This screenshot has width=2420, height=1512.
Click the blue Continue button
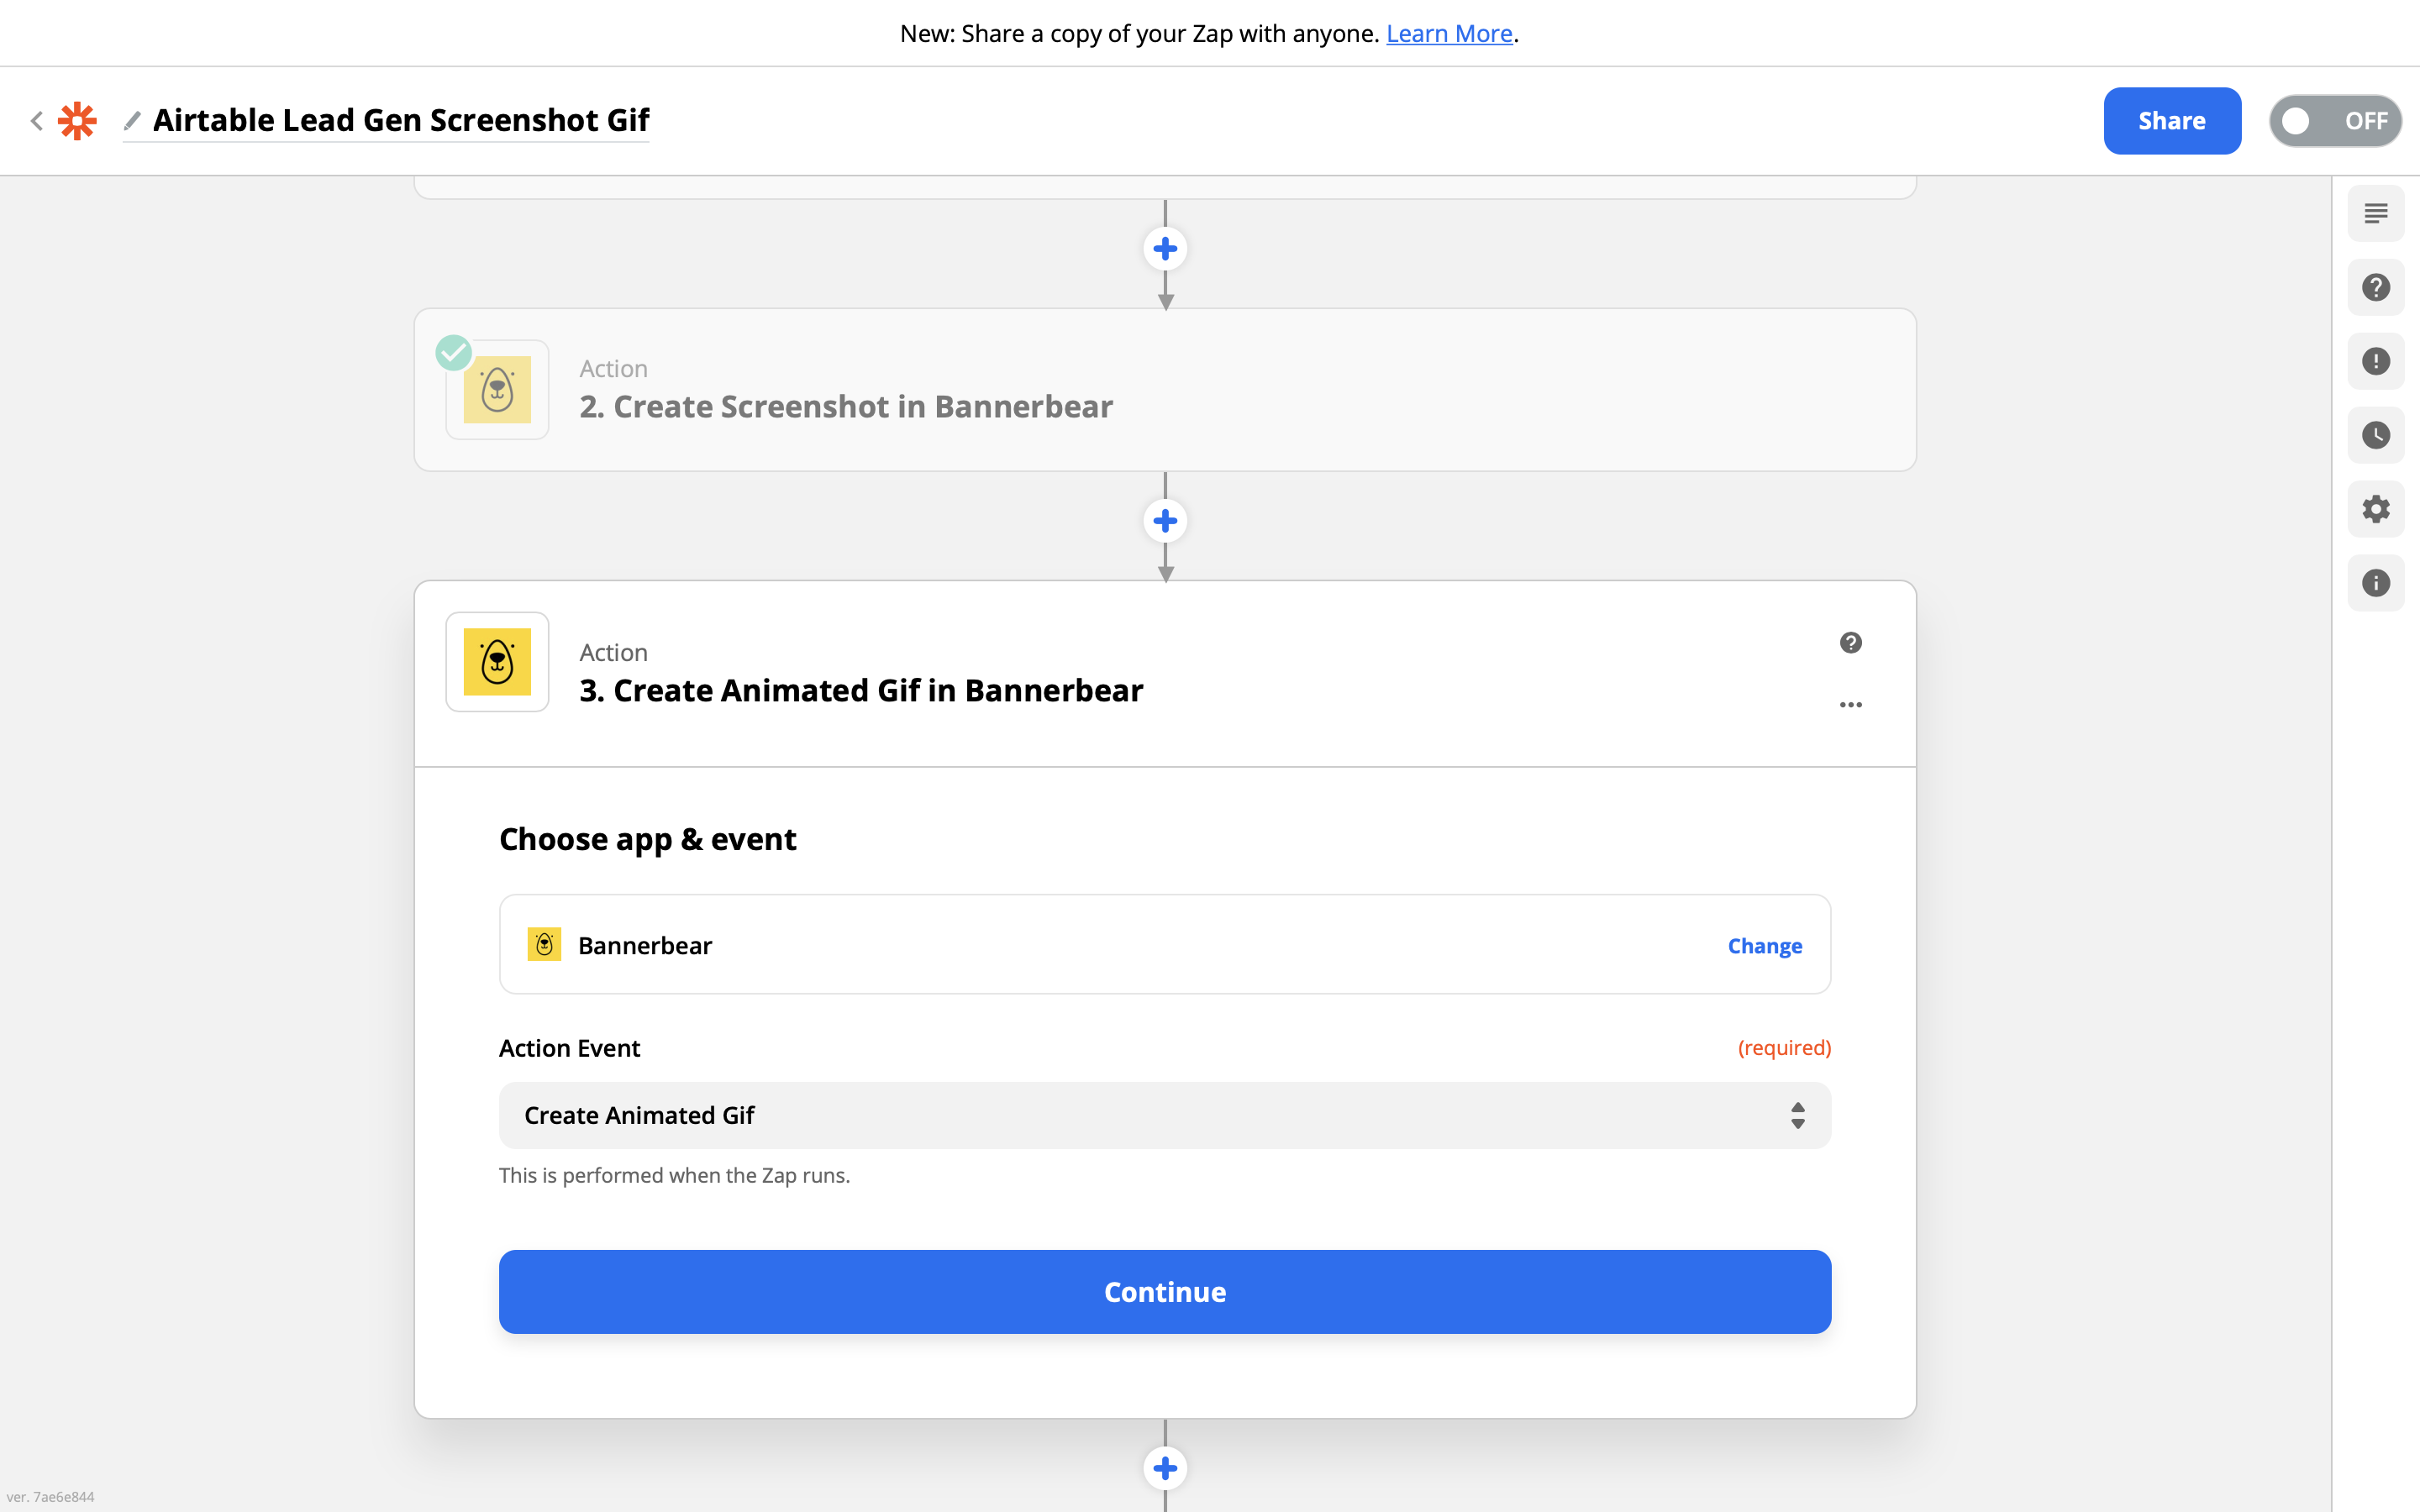click(1164, 1291)
